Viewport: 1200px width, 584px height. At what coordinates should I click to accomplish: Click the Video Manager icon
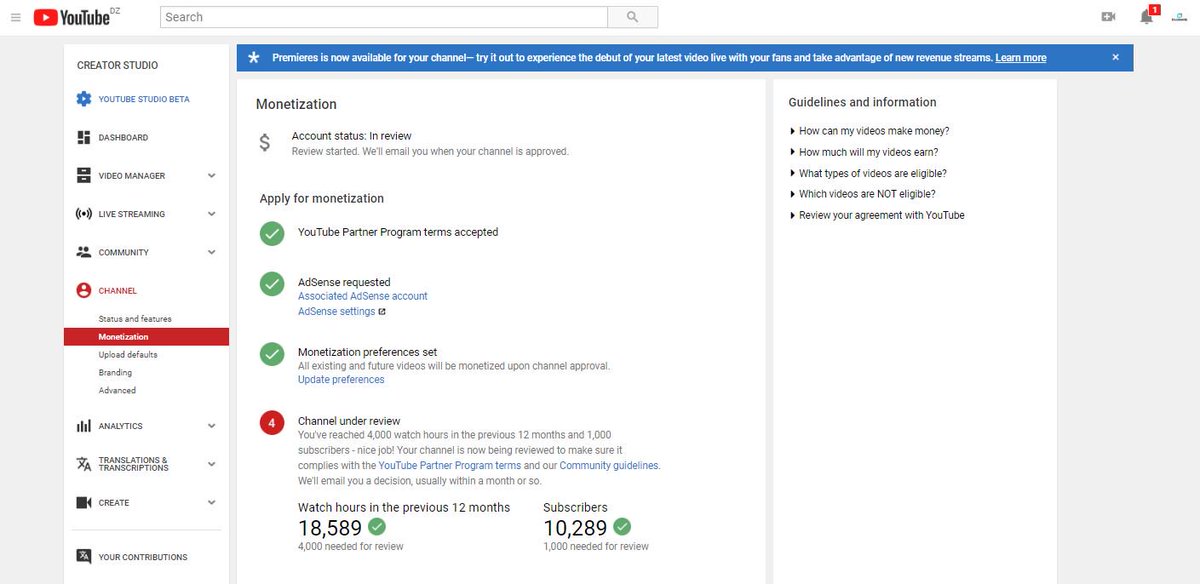pos(84,176)
